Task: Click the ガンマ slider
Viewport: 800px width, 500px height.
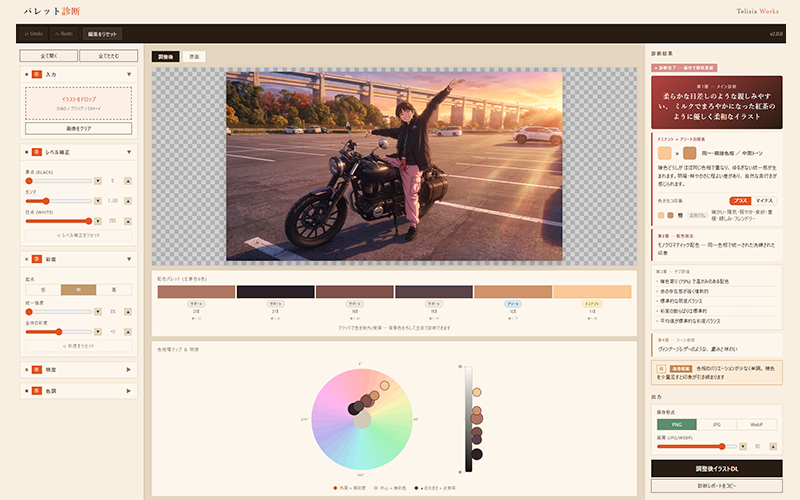Action: pos(59,201)
